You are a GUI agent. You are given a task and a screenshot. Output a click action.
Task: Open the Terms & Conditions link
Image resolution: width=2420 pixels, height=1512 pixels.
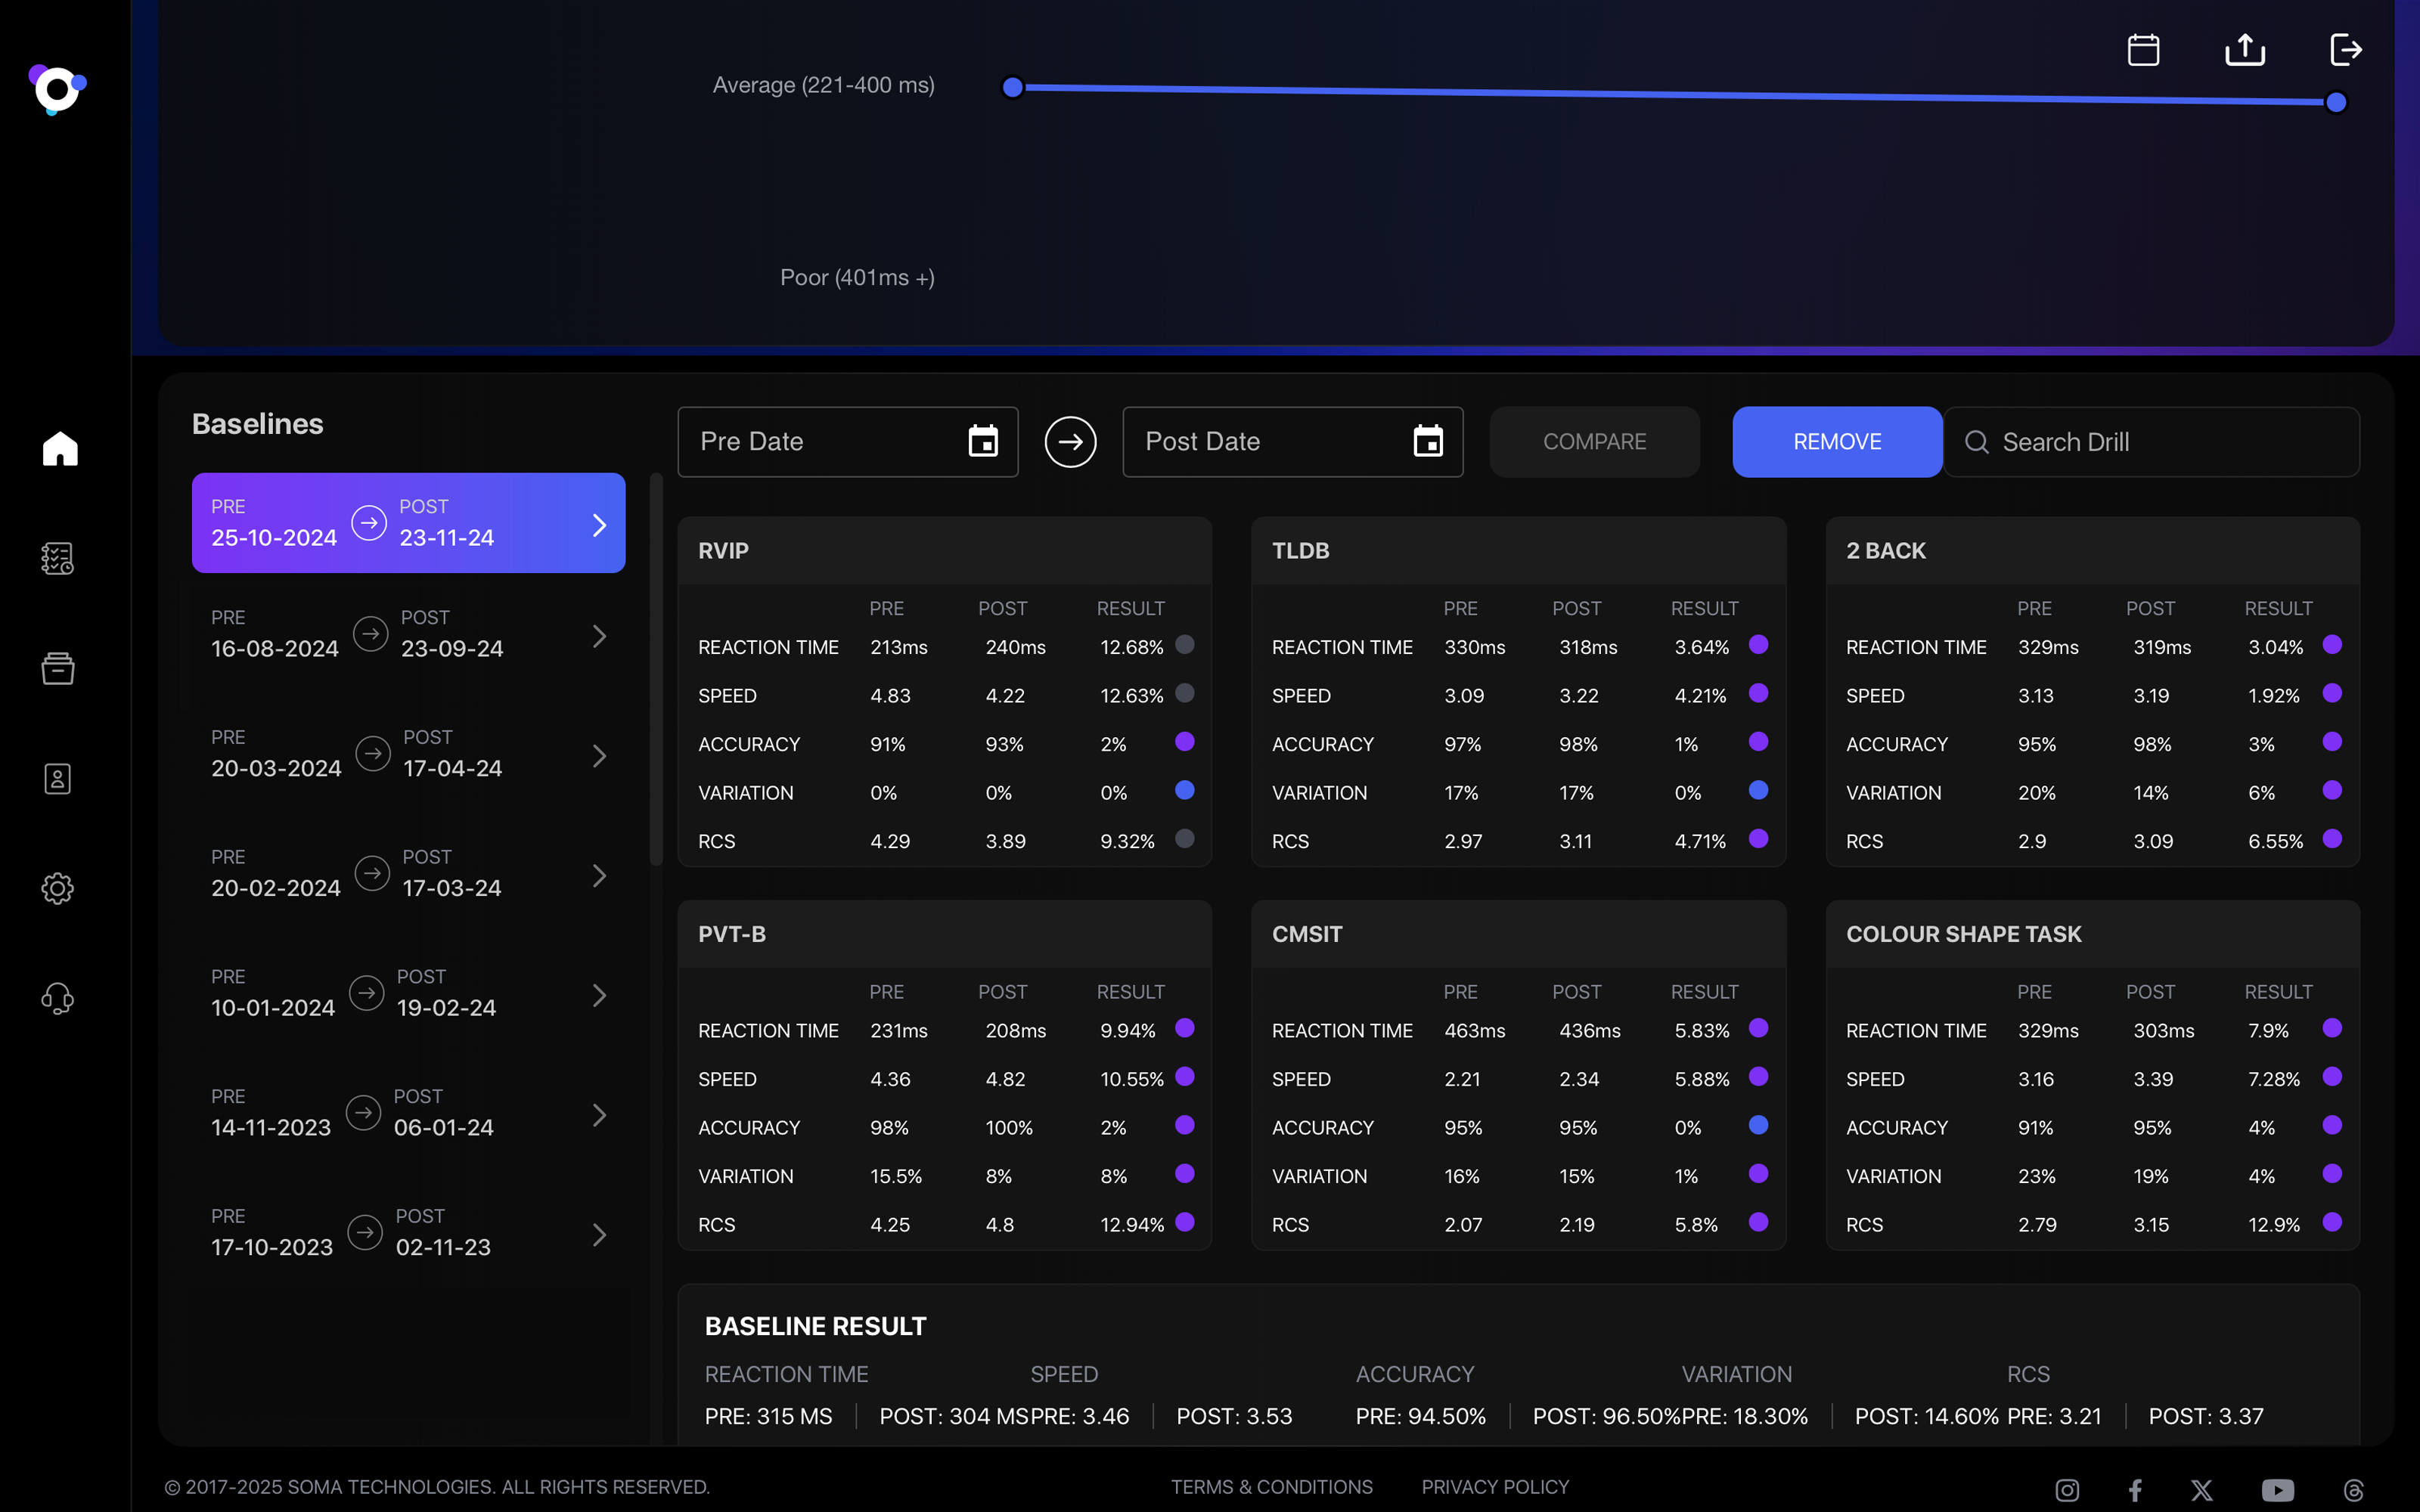click(1271, 1487)
